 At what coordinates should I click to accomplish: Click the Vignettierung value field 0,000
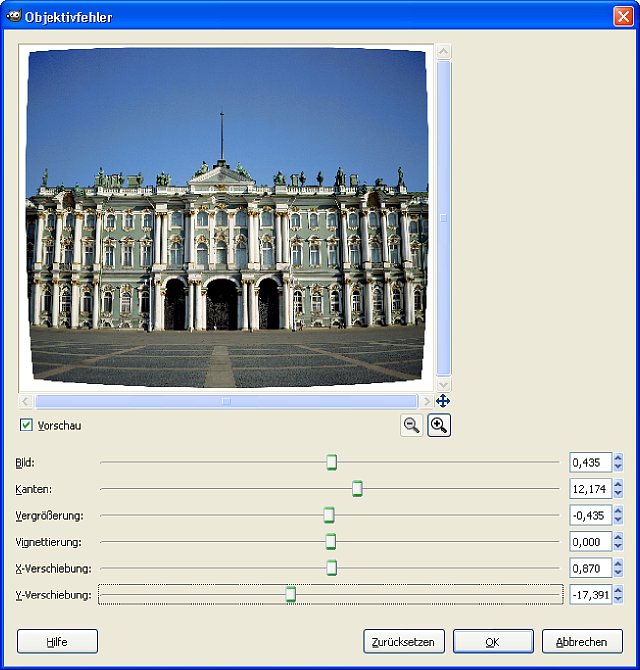pyautogui.click(x=590, y=542)
